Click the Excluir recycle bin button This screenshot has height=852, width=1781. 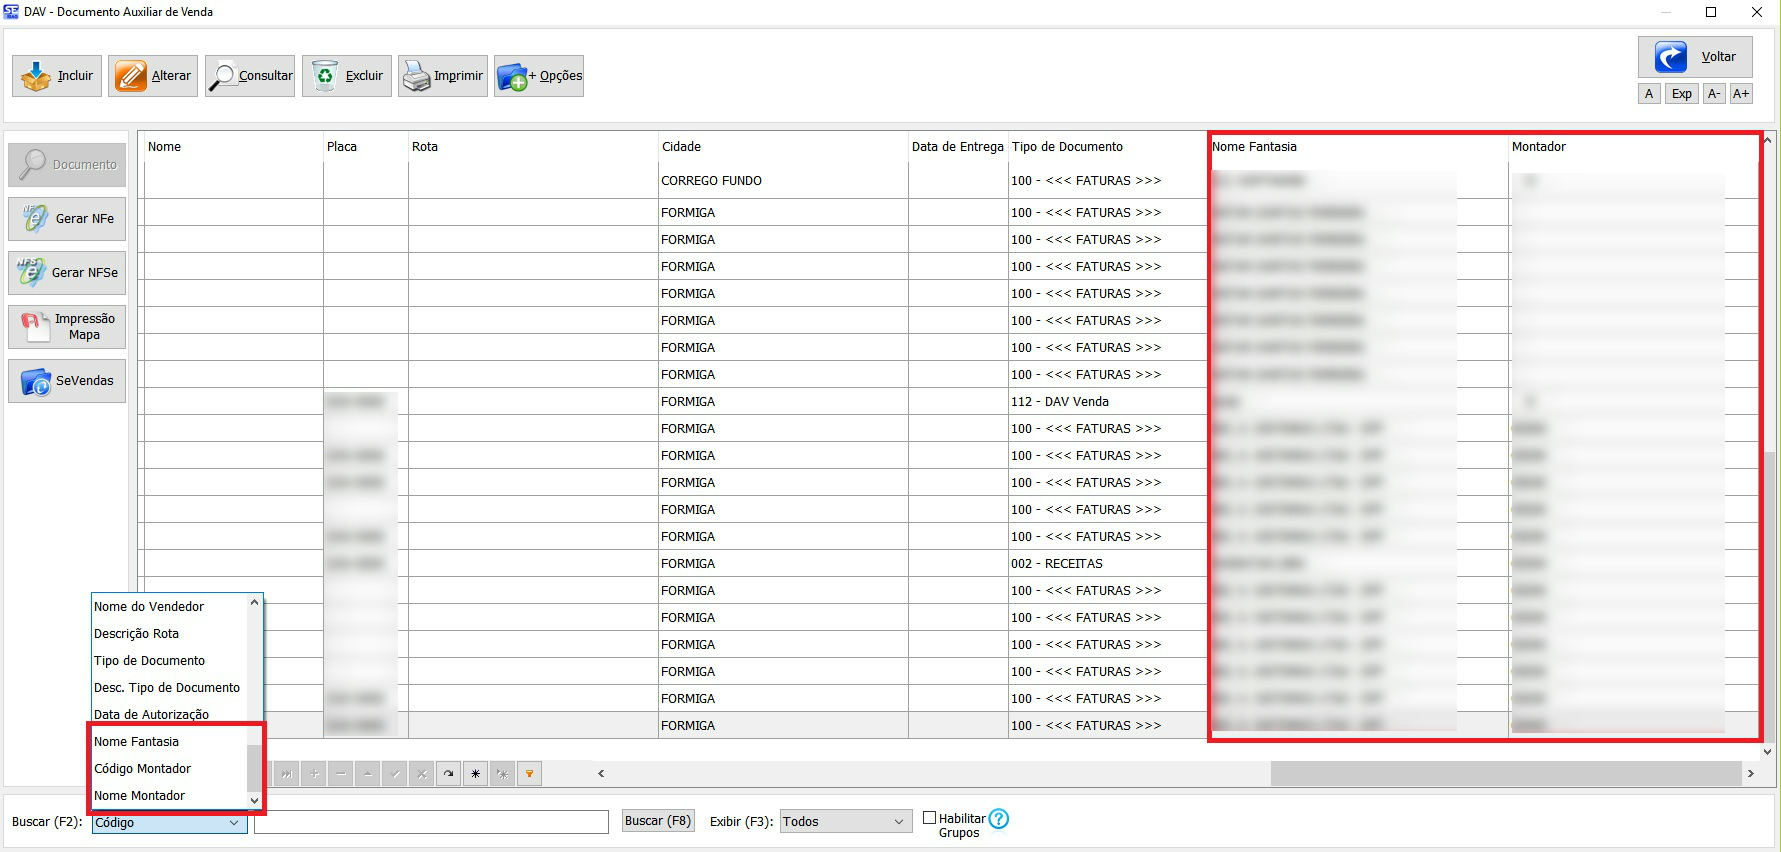point(348,76)
